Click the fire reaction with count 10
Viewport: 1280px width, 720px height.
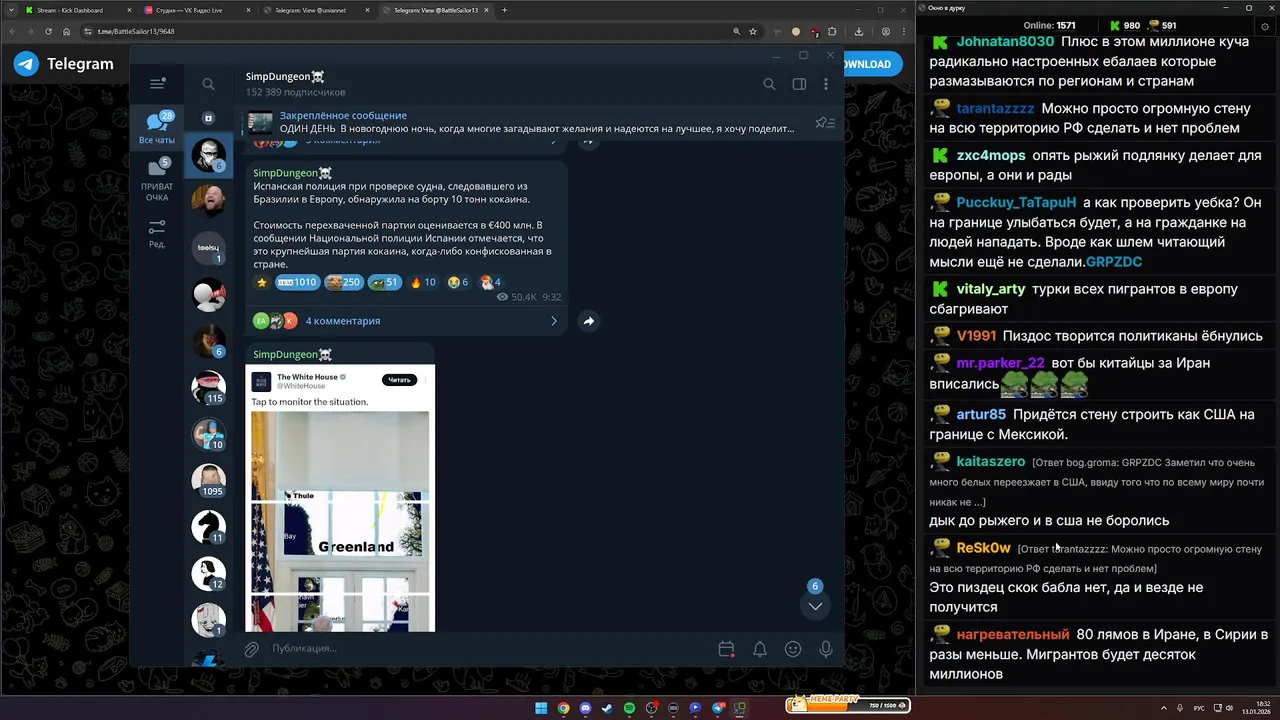423,282
